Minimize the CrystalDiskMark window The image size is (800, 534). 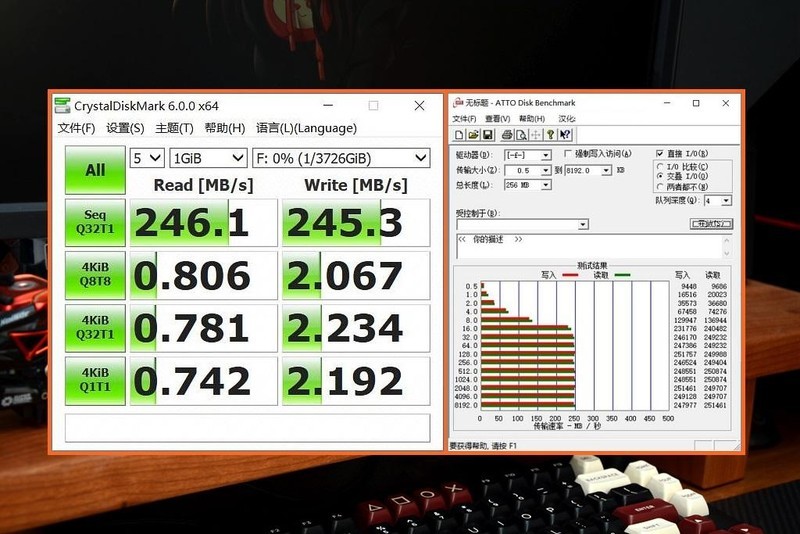(x=328, y=106)
